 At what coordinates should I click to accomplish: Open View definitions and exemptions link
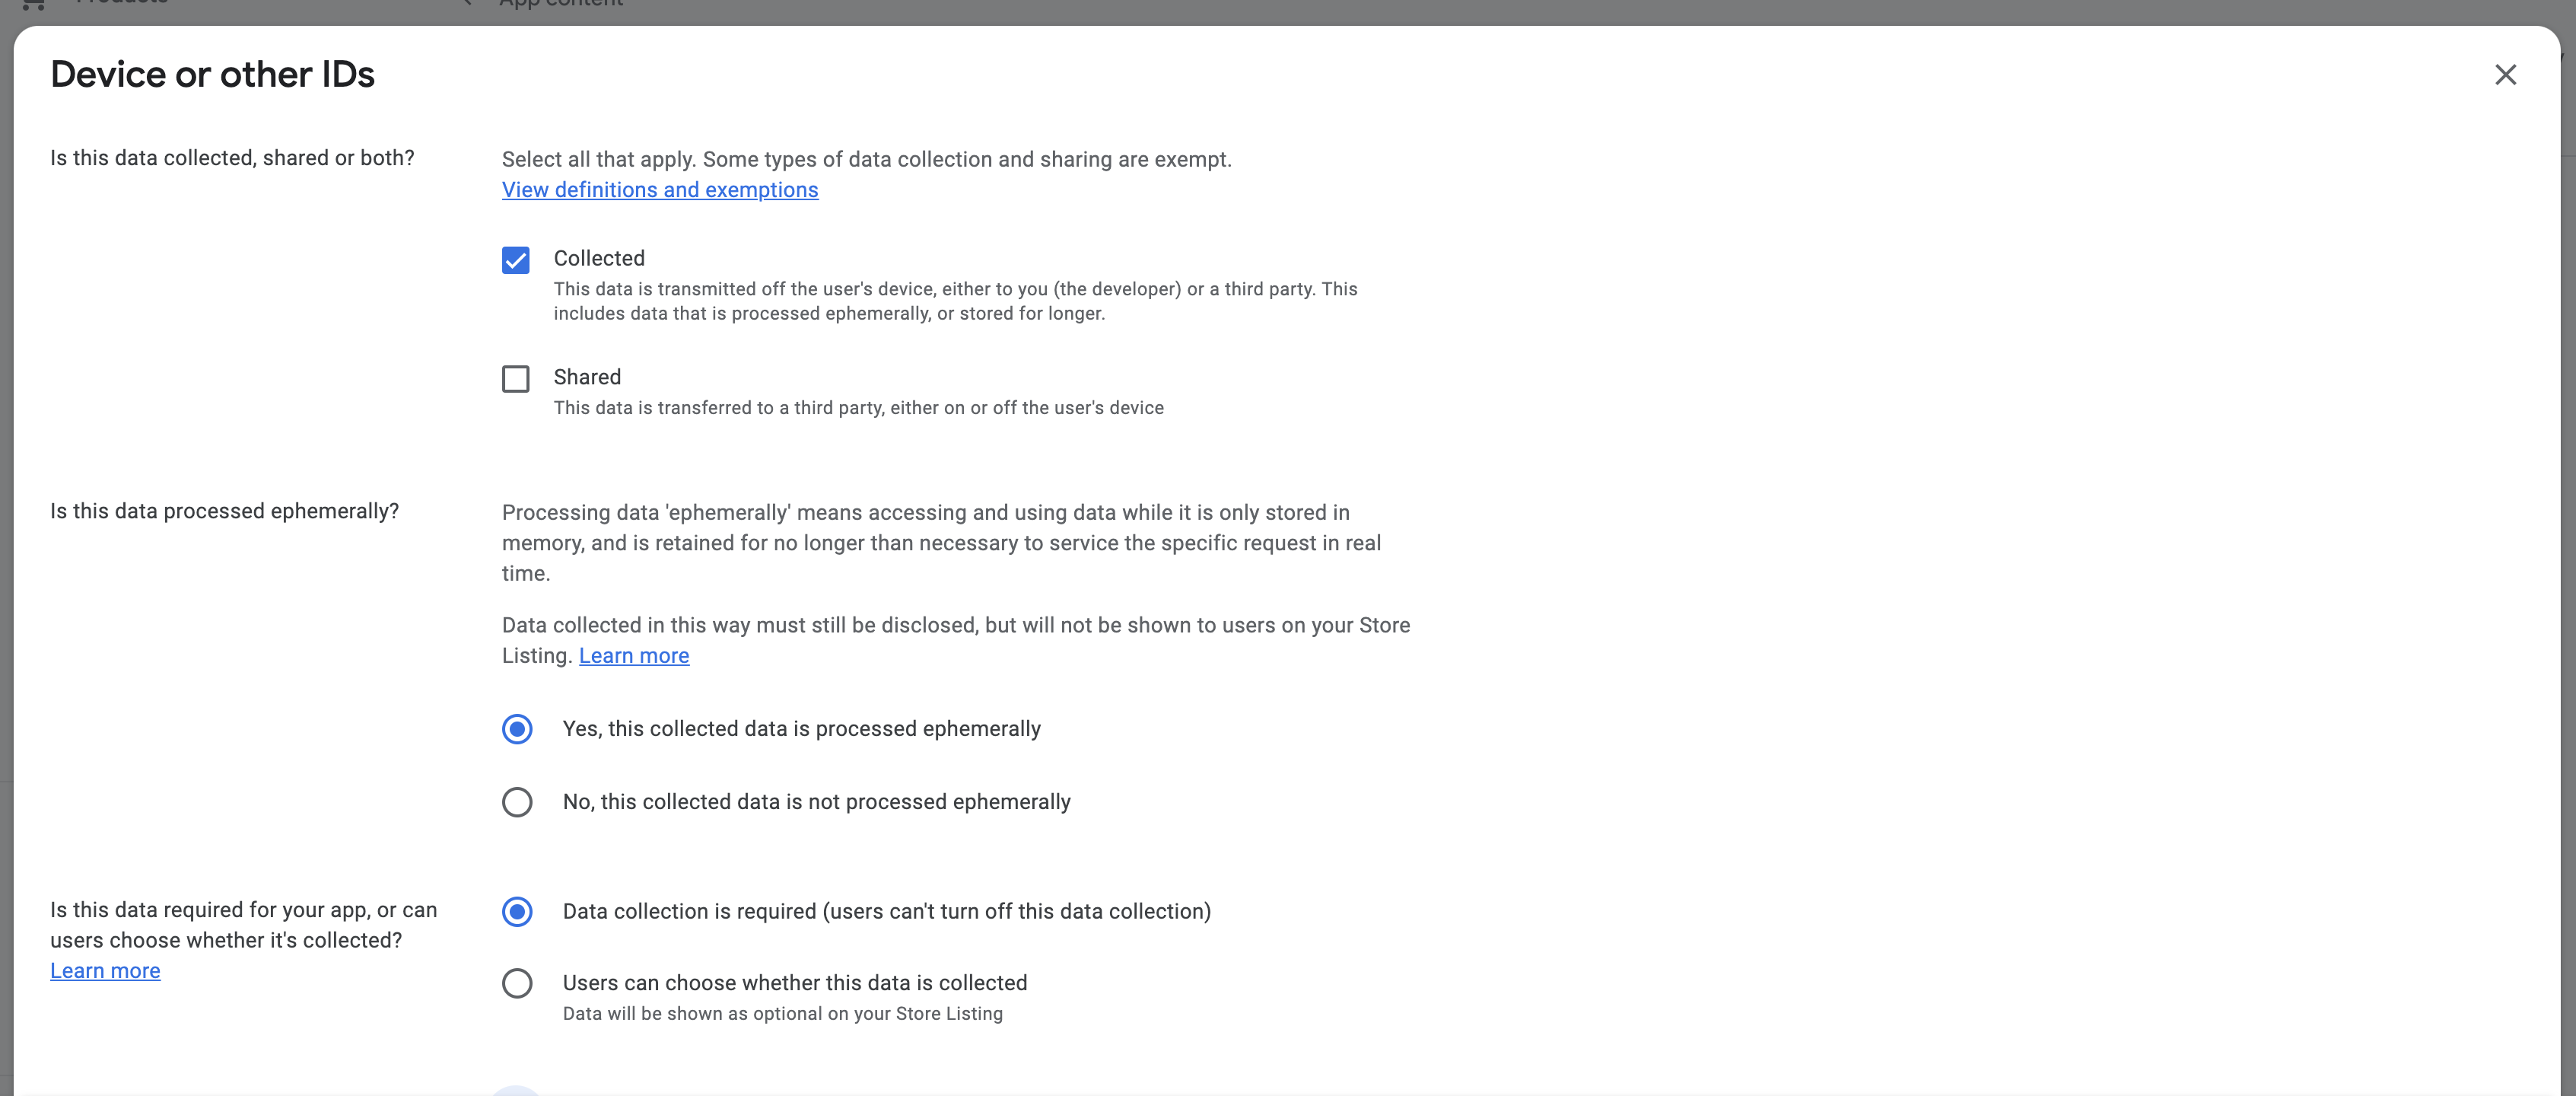(x=660, y=190)
